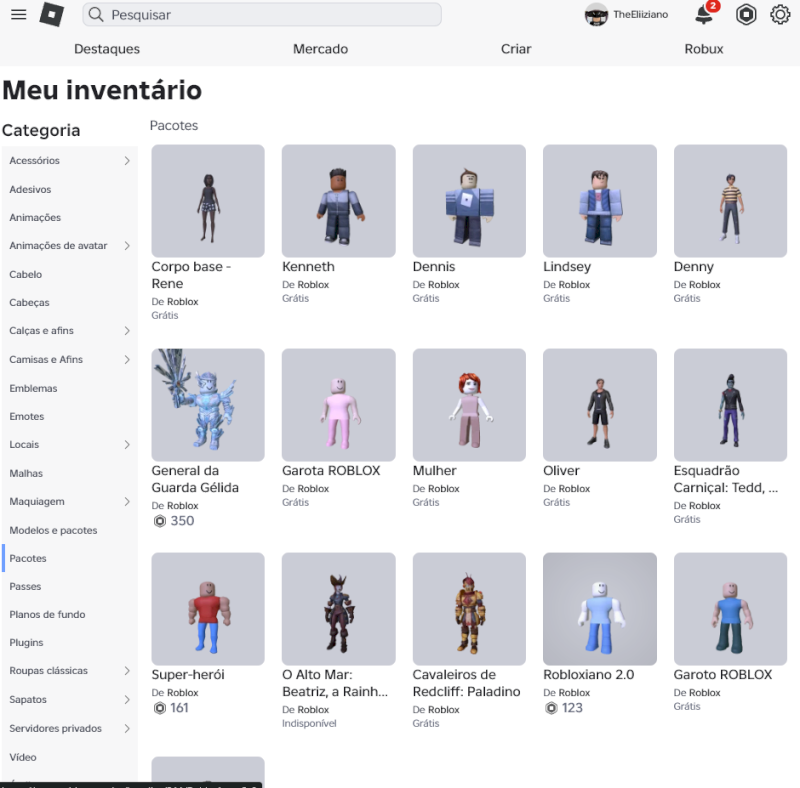The height and width of the screenshot is (788, 800).
Task: Open Corpo base - Rene thumbnail
Action: (208, 201)
